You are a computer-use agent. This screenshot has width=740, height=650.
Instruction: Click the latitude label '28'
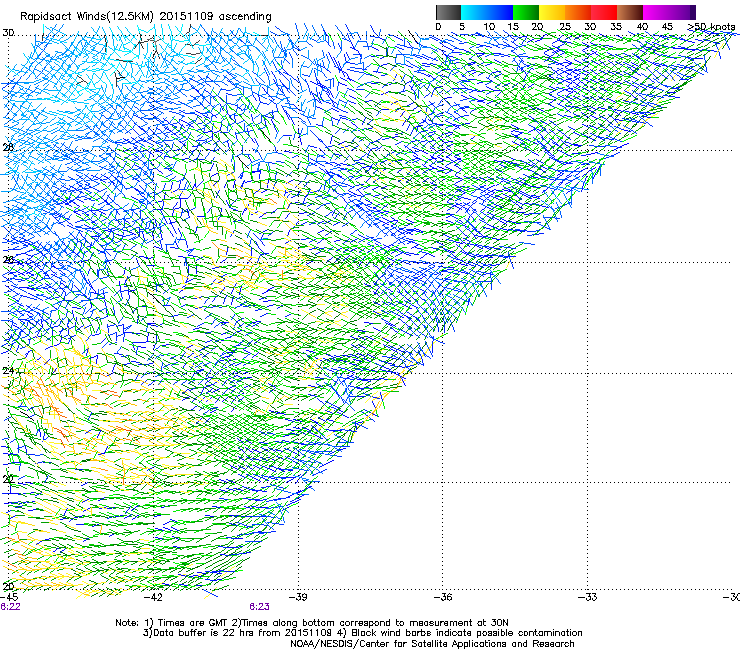coord(8,147)
